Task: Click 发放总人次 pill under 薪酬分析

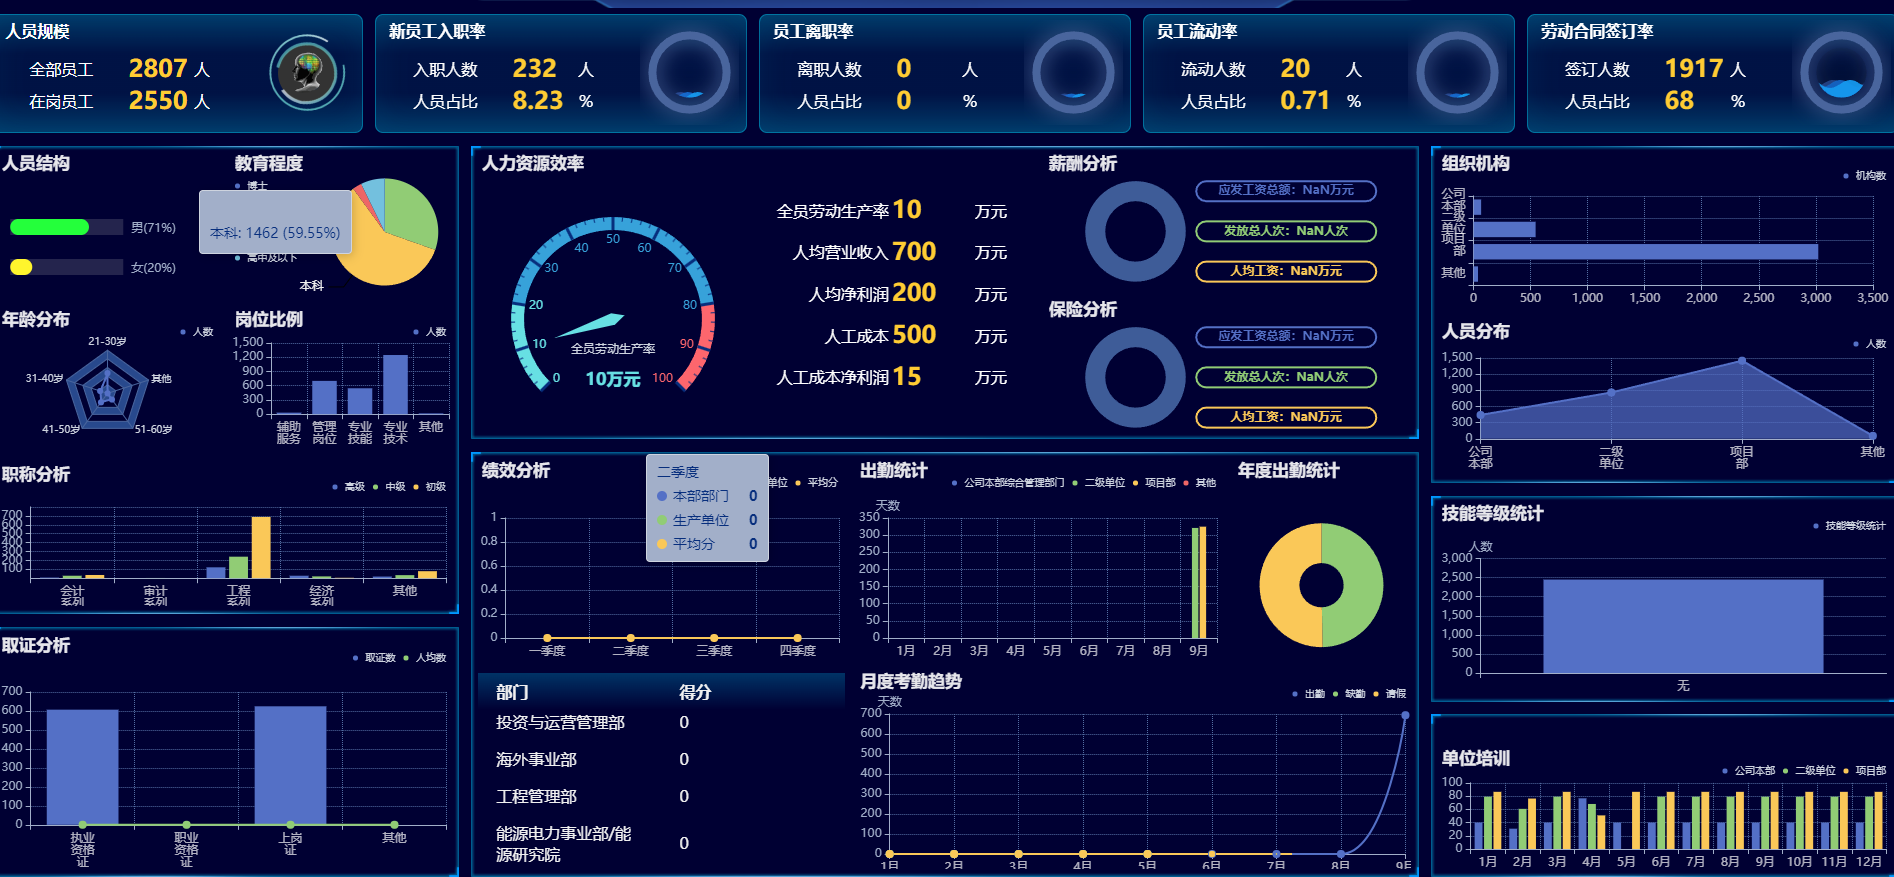Action: coord(1286,231)
